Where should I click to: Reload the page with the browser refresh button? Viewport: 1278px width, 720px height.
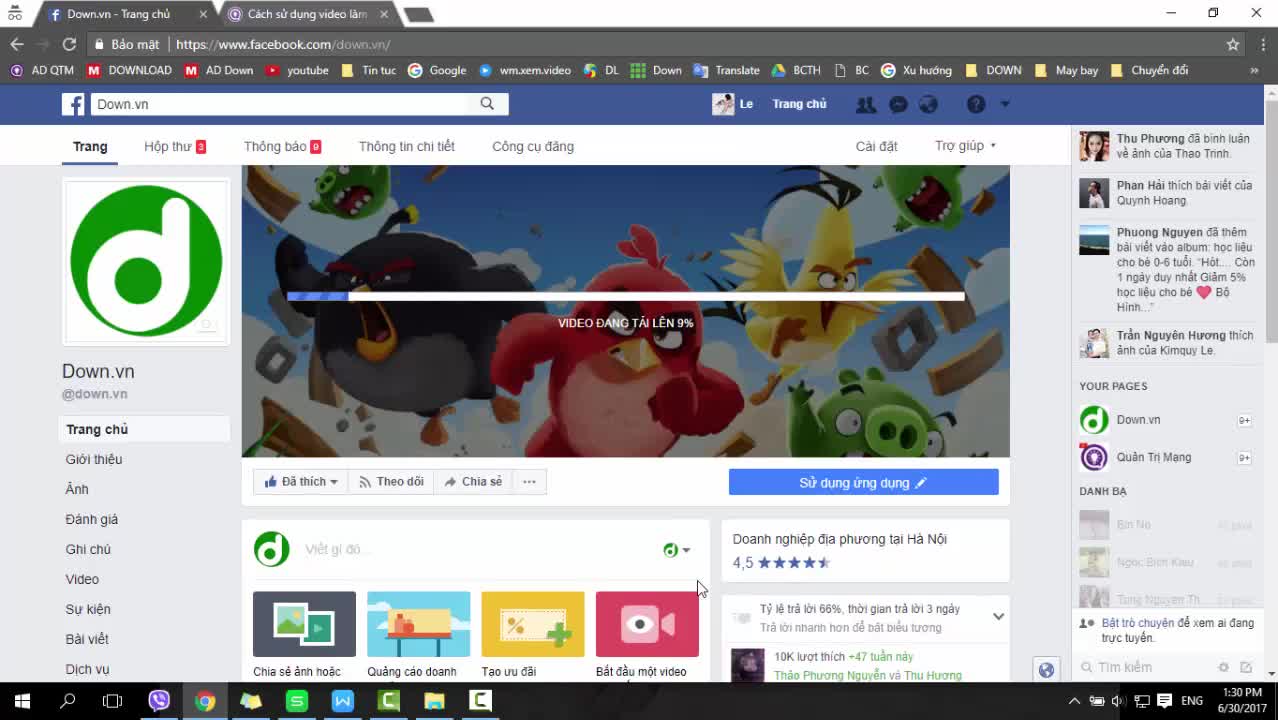[x=69, y=44]
